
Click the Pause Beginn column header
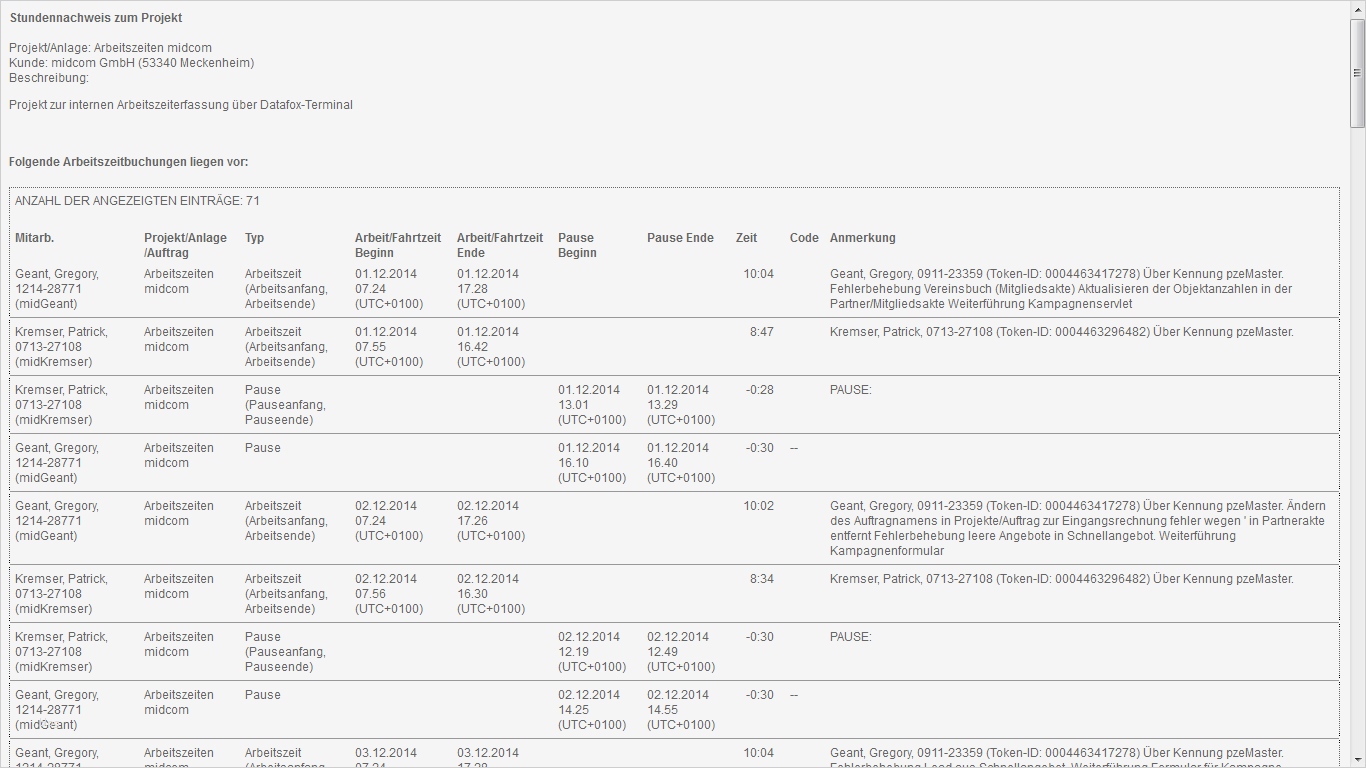(577, 245)
